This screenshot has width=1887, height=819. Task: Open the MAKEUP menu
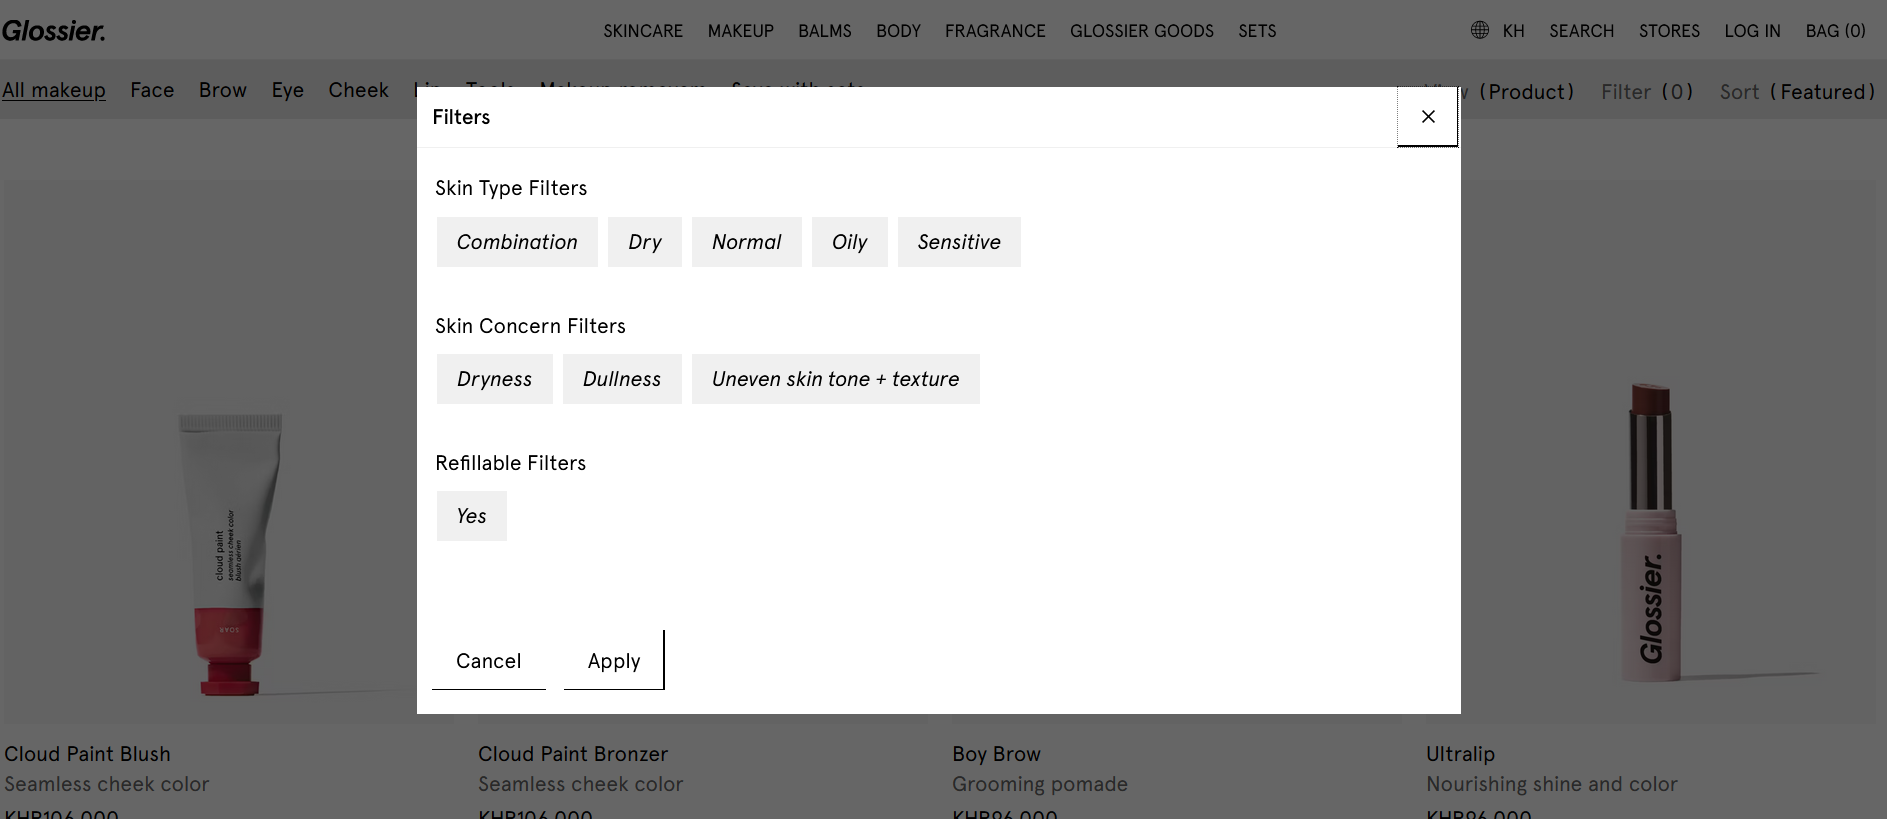pos(741,31)
